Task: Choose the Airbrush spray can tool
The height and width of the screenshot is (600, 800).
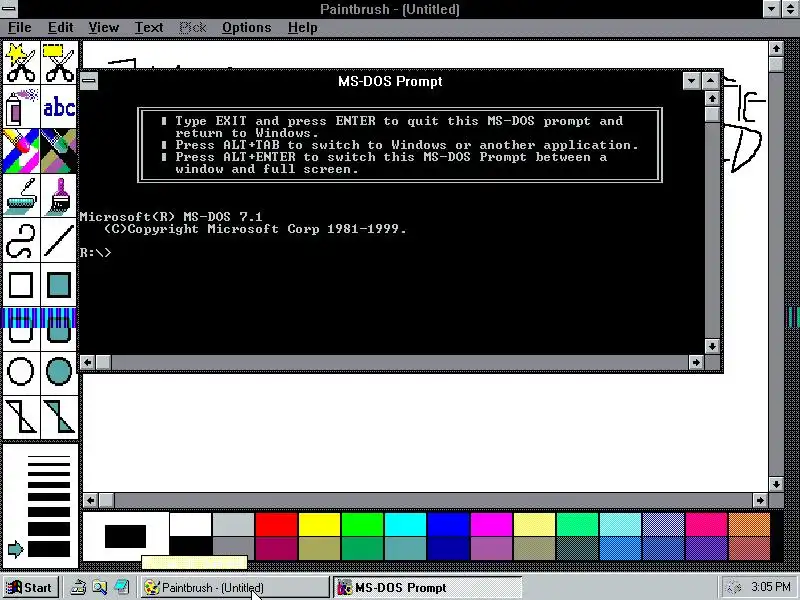Action: [21, 107]
